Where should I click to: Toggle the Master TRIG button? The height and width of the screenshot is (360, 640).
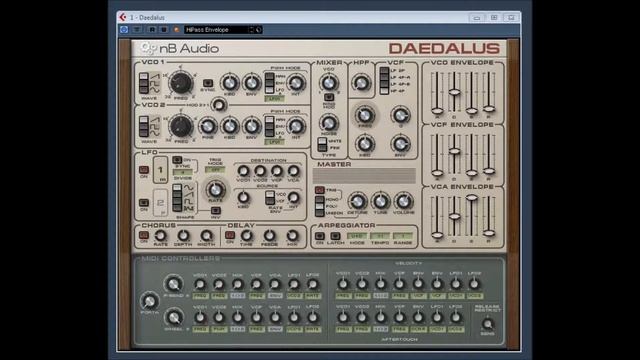coord(320,190)
